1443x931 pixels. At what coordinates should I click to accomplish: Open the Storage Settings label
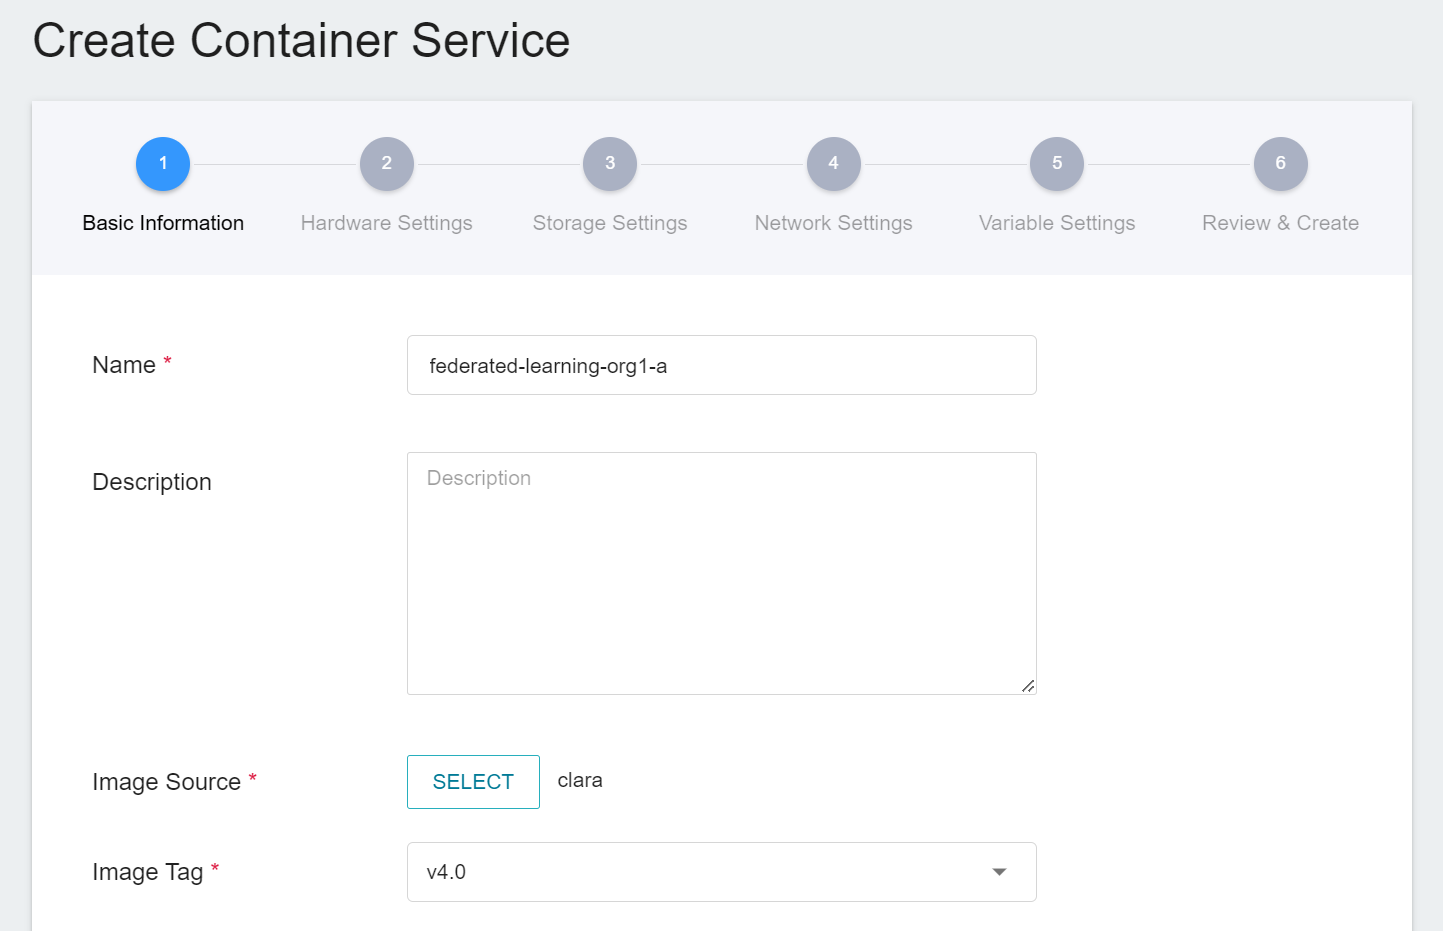[610, 223]
